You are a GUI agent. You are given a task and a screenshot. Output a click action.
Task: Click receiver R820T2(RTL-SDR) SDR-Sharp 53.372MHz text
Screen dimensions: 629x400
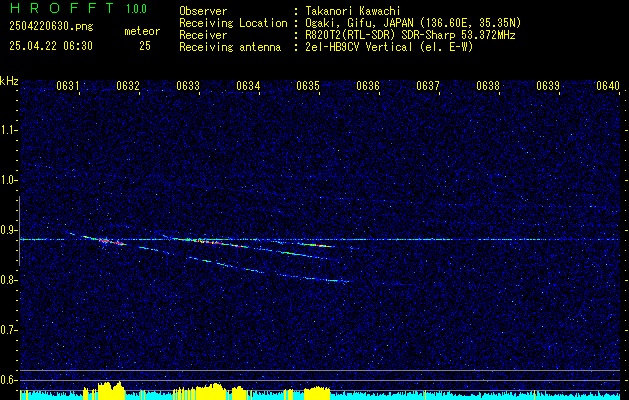(410, 35)
